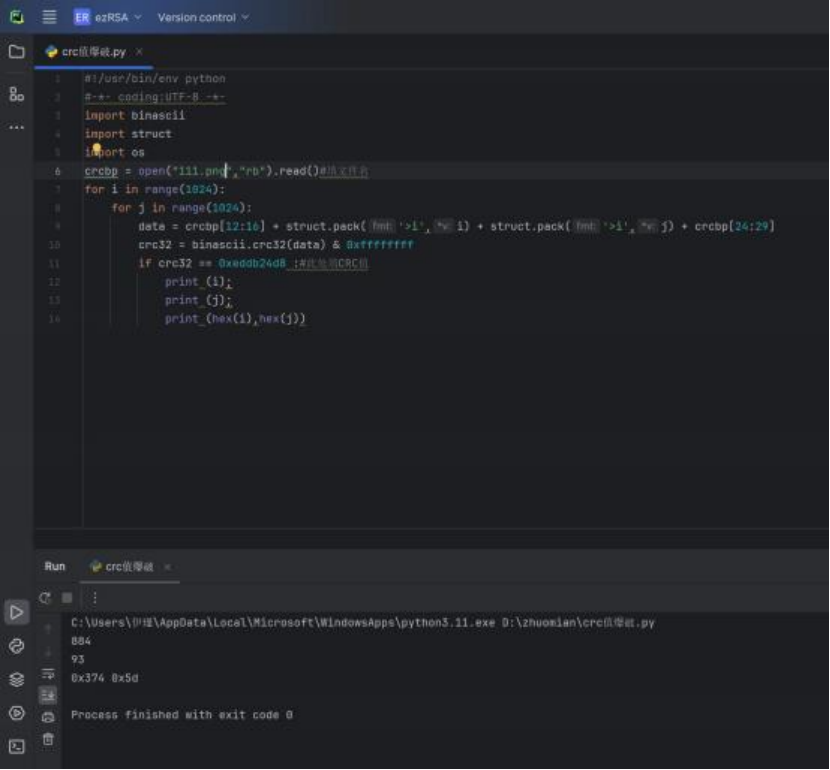The image size is (830, 770).
Task: Click line number 6 in gutter
Action: tap(58, 171)
